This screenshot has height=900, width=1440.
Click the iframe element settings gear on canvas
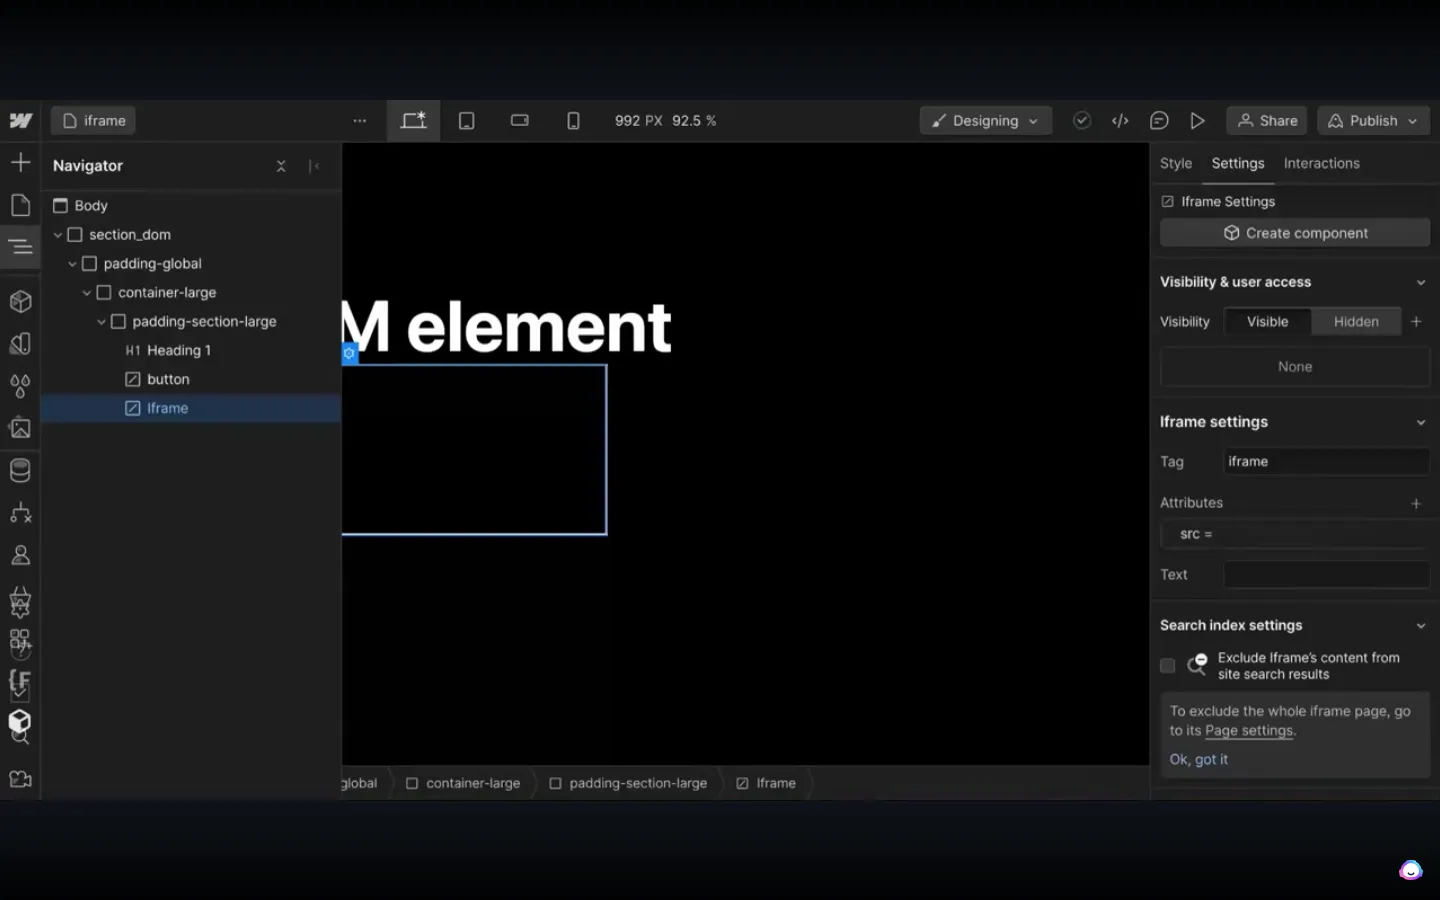[x=349, y=354]
